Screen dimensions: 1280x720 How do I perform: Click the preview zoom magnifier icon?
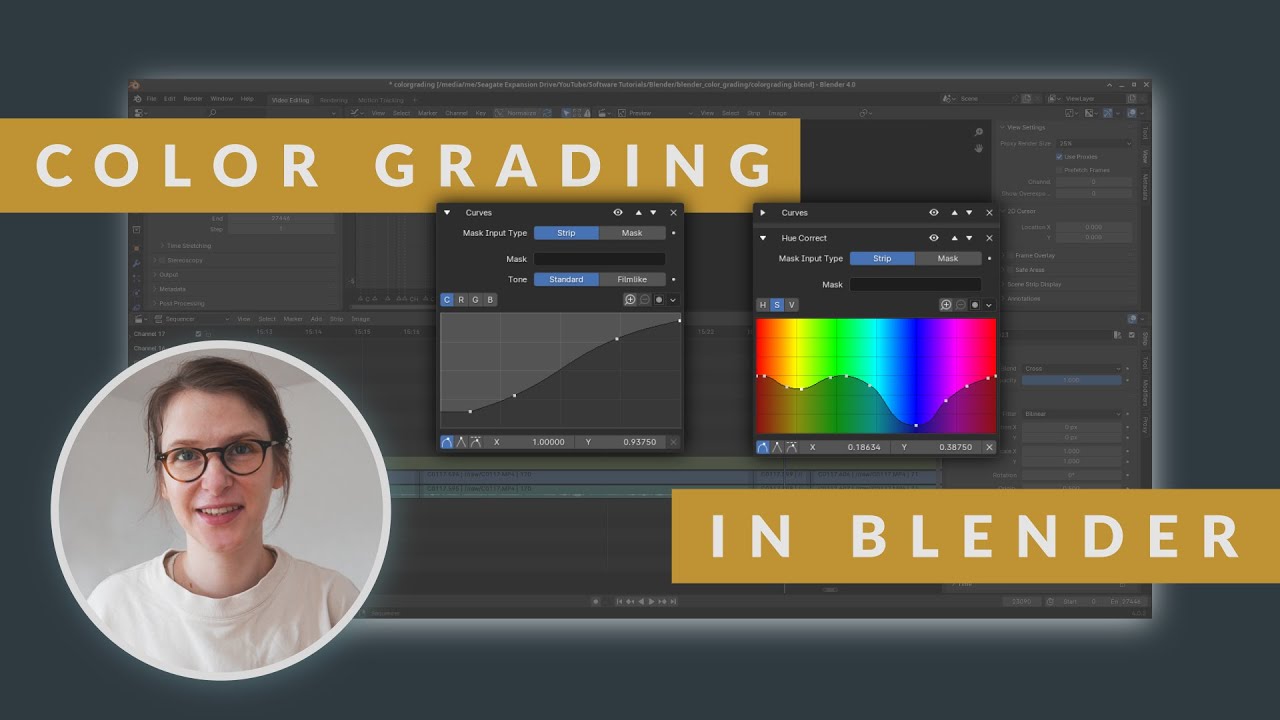pos(979,133)
